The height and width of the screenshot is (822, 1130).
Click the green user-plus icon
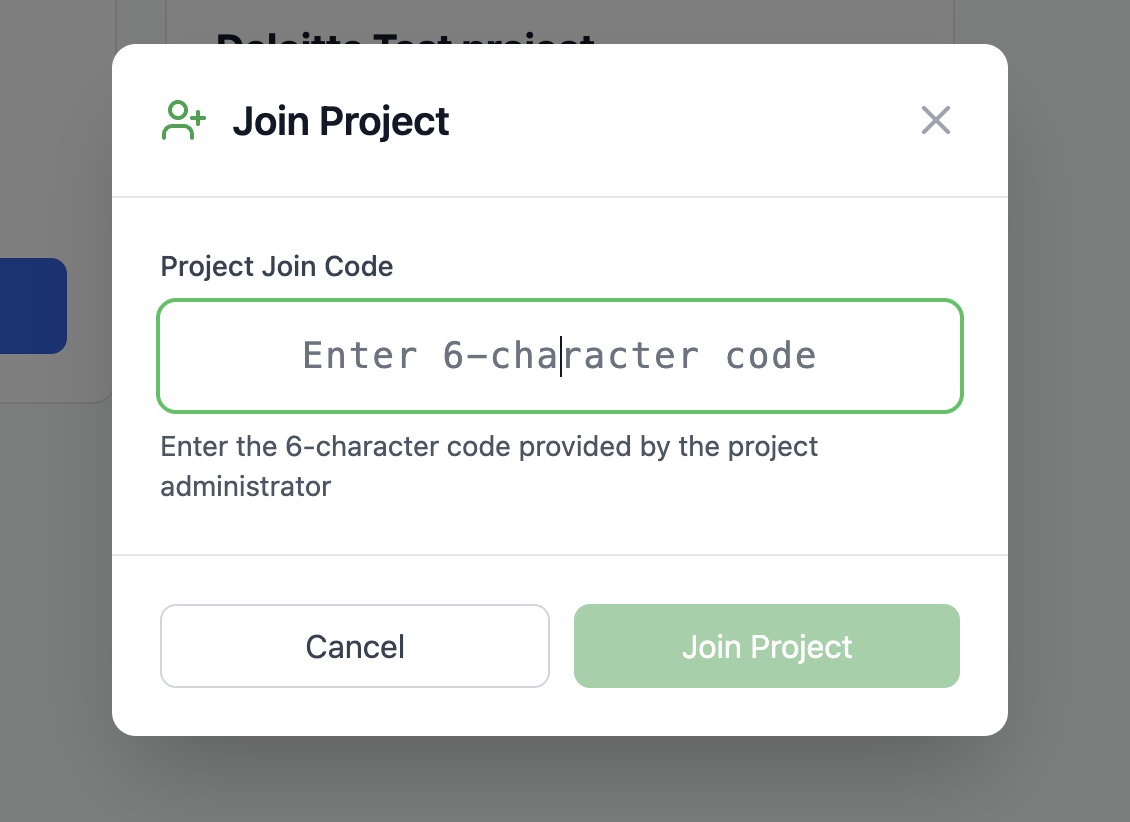(x=183, y=121)
